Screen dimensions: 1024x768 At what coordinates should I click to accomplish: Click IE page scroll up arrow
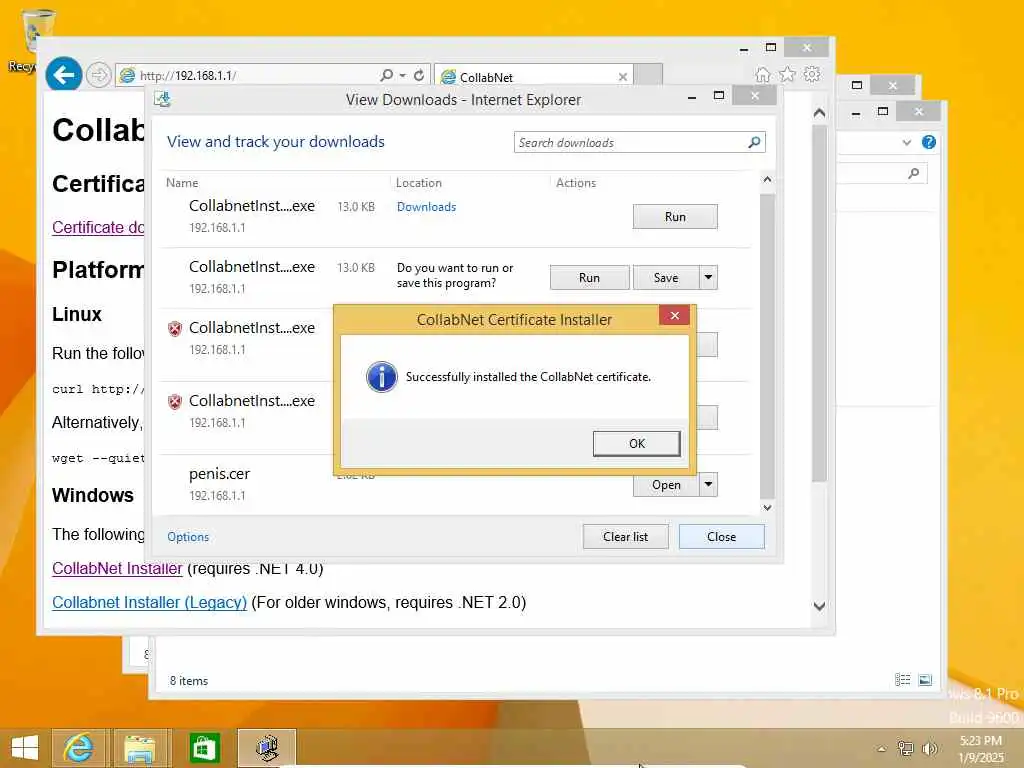[x=820, y=113]
